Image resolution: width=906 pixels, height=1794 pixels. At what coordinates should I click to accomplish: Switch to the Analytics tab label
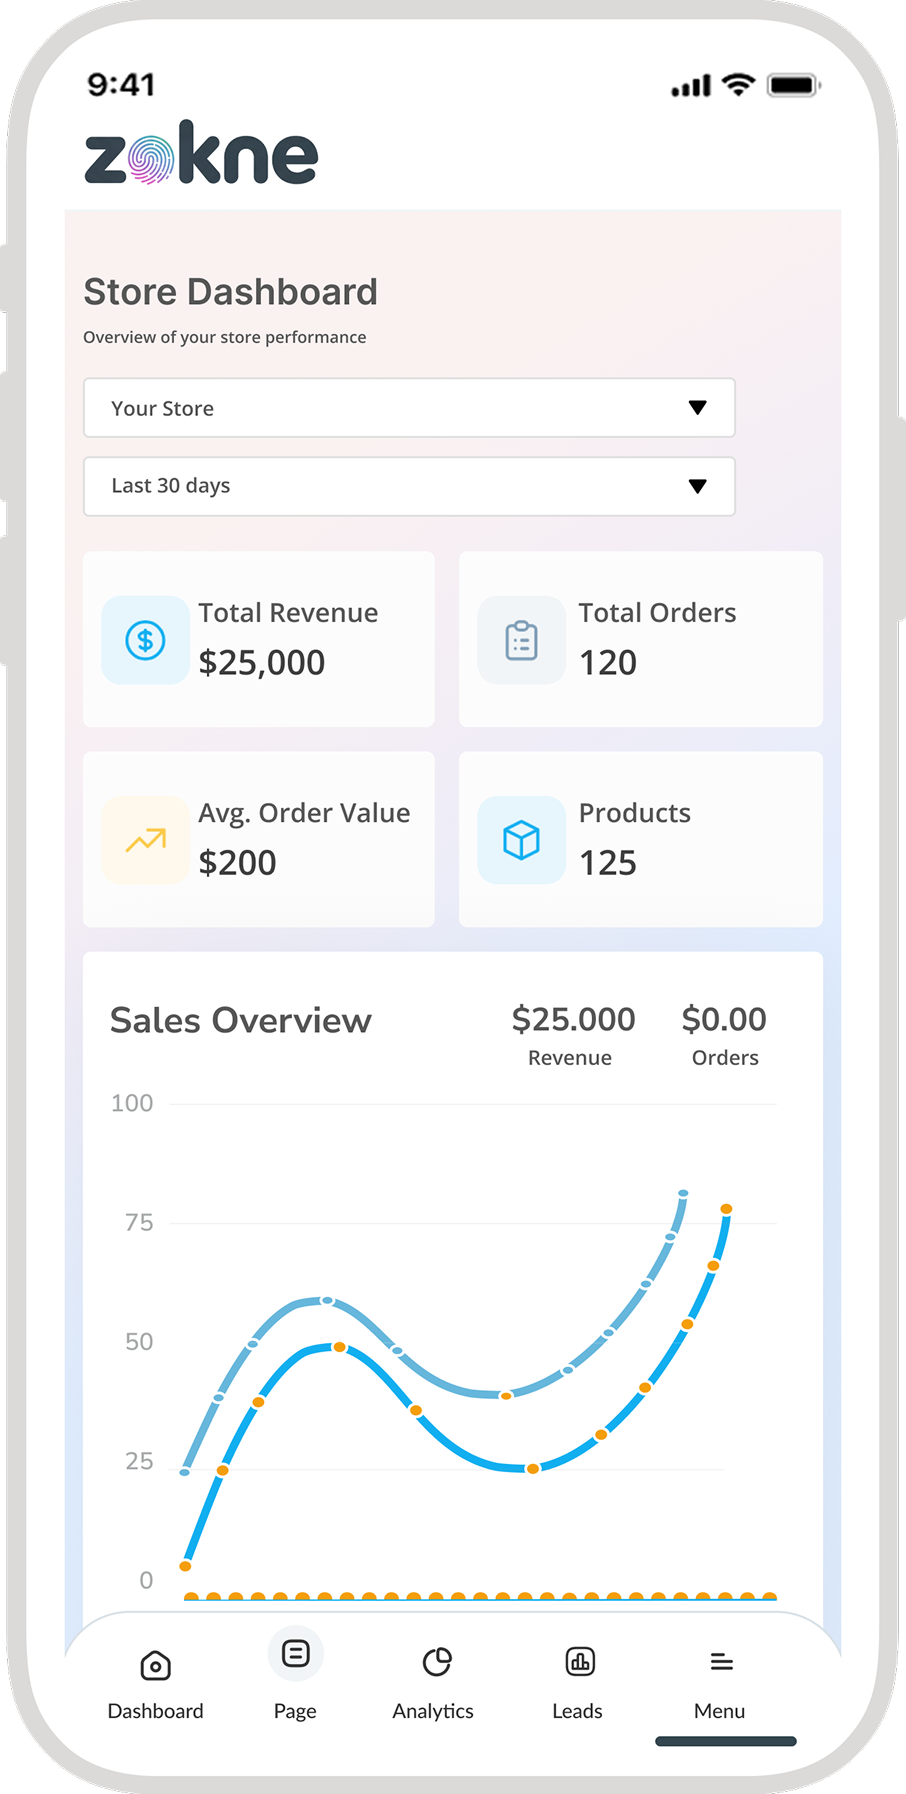[x=433, y=1711]
